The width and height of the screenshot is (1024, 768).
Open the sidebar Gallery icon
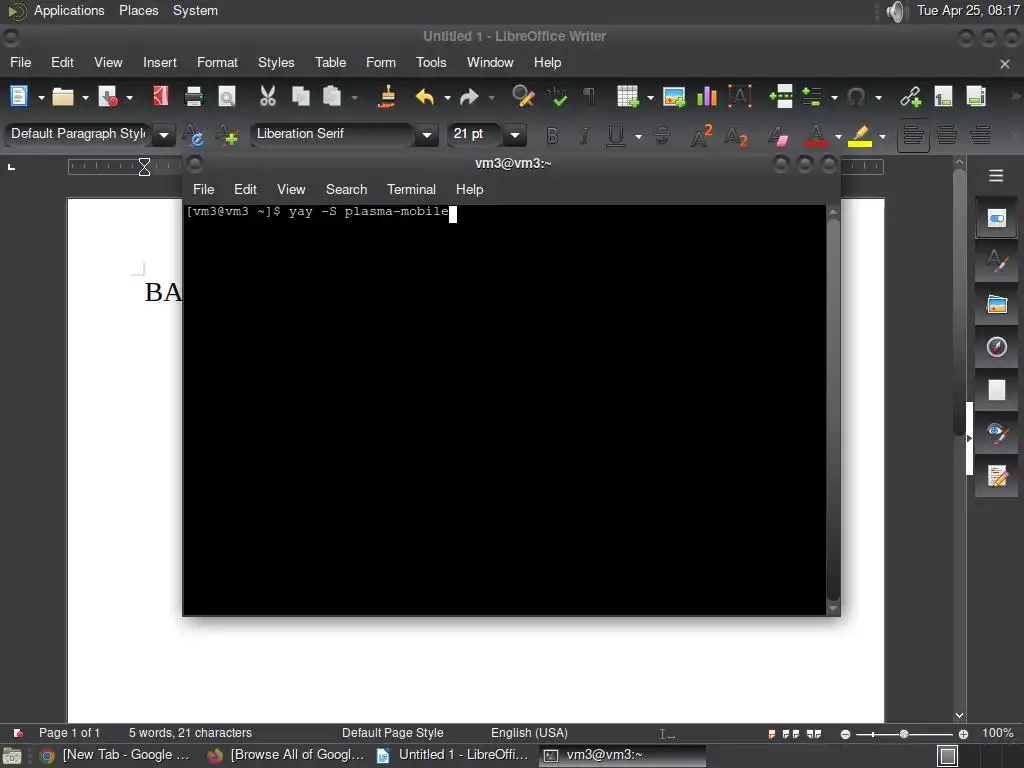tap(996, 304)
